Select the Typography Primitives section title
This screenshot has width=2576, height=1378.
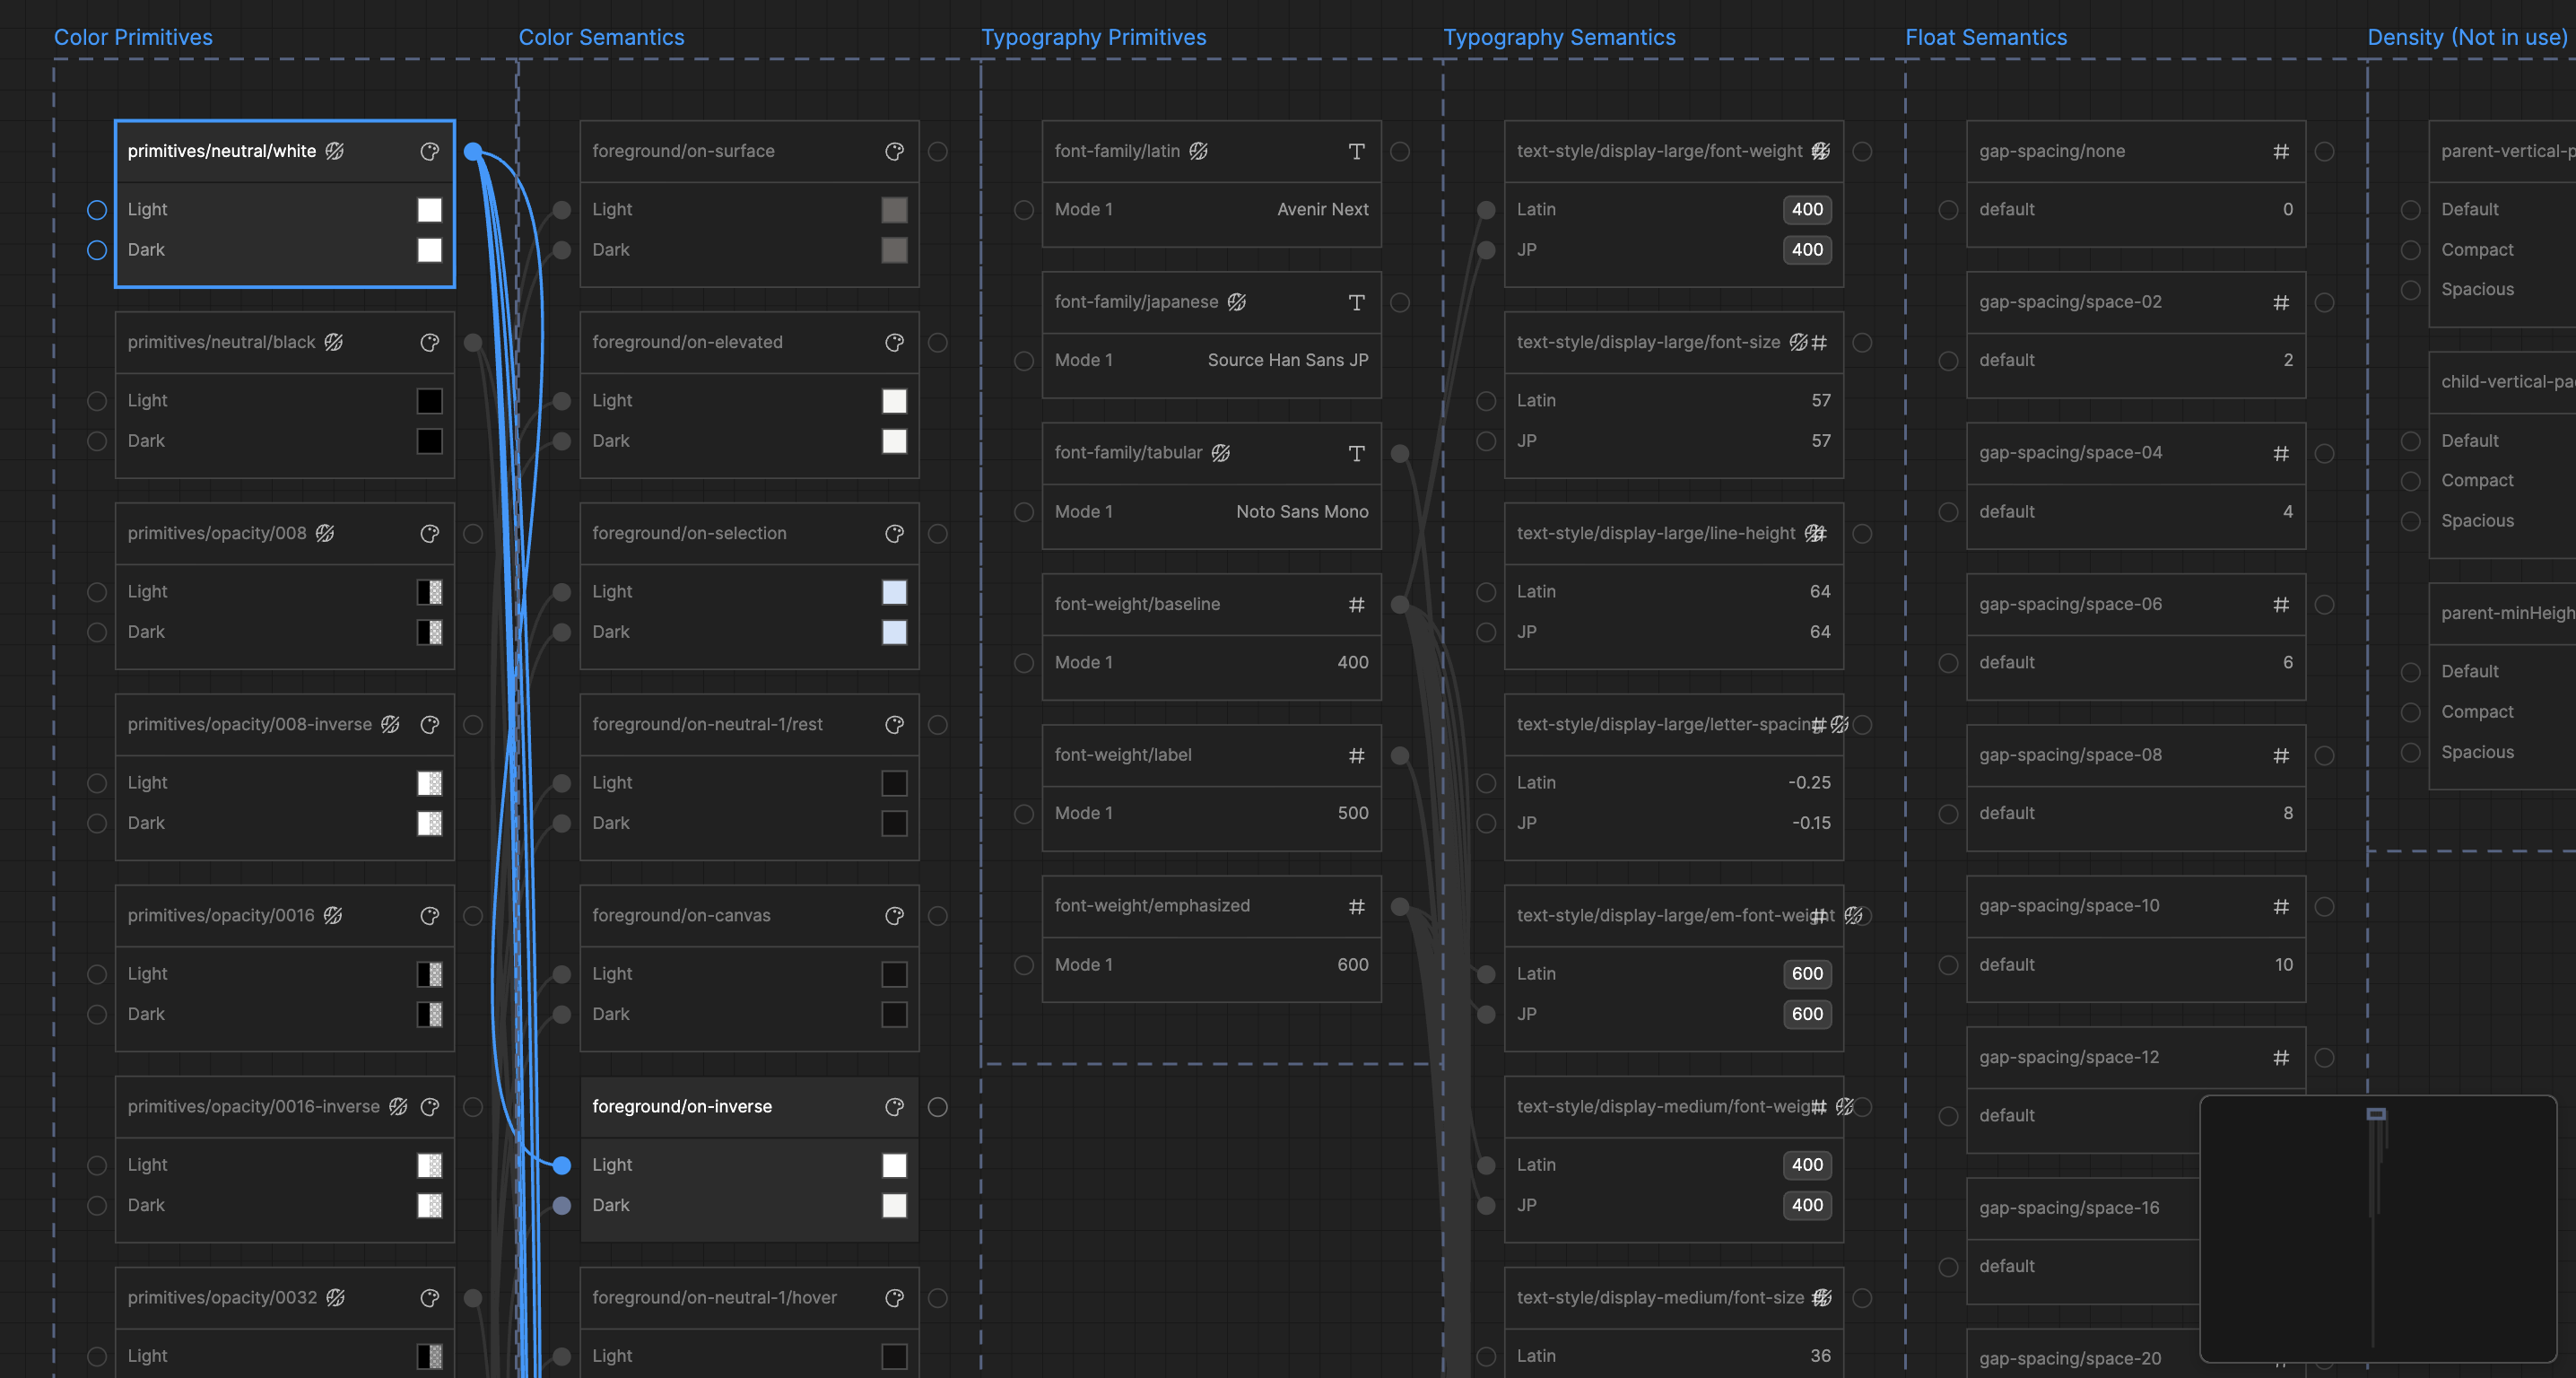click(1093, 37)
